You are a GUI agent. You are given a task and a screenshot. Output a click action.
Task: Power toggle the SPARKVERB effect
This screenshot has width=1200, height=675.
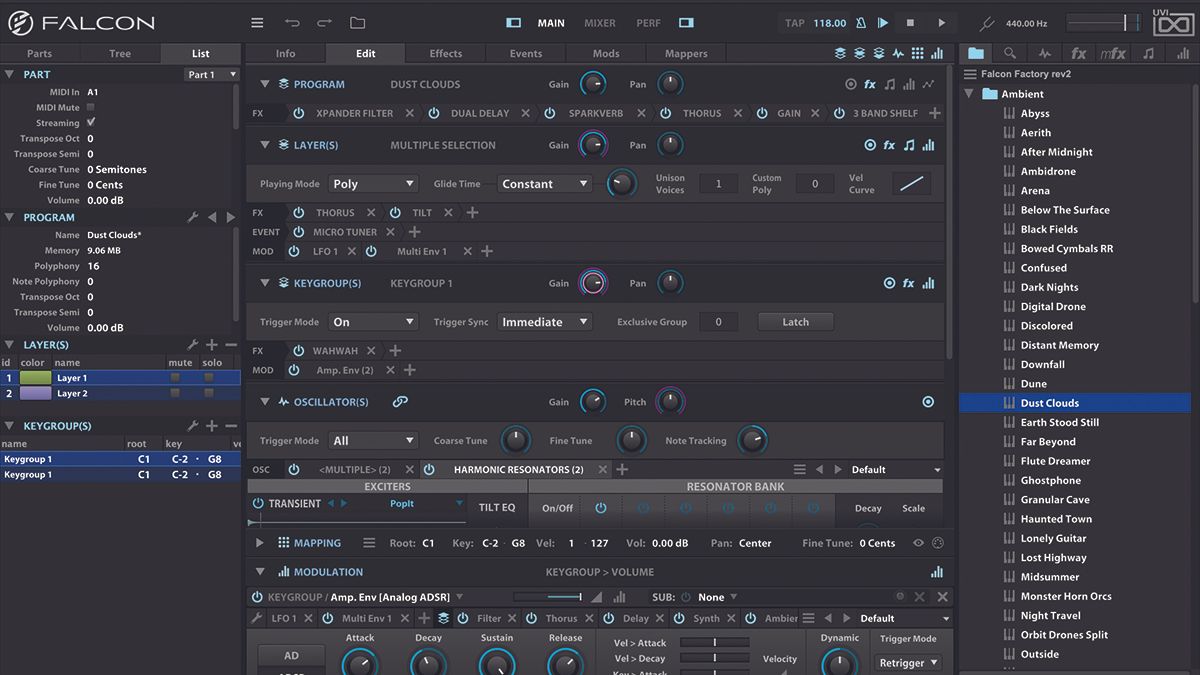click(x=549, y=113)
